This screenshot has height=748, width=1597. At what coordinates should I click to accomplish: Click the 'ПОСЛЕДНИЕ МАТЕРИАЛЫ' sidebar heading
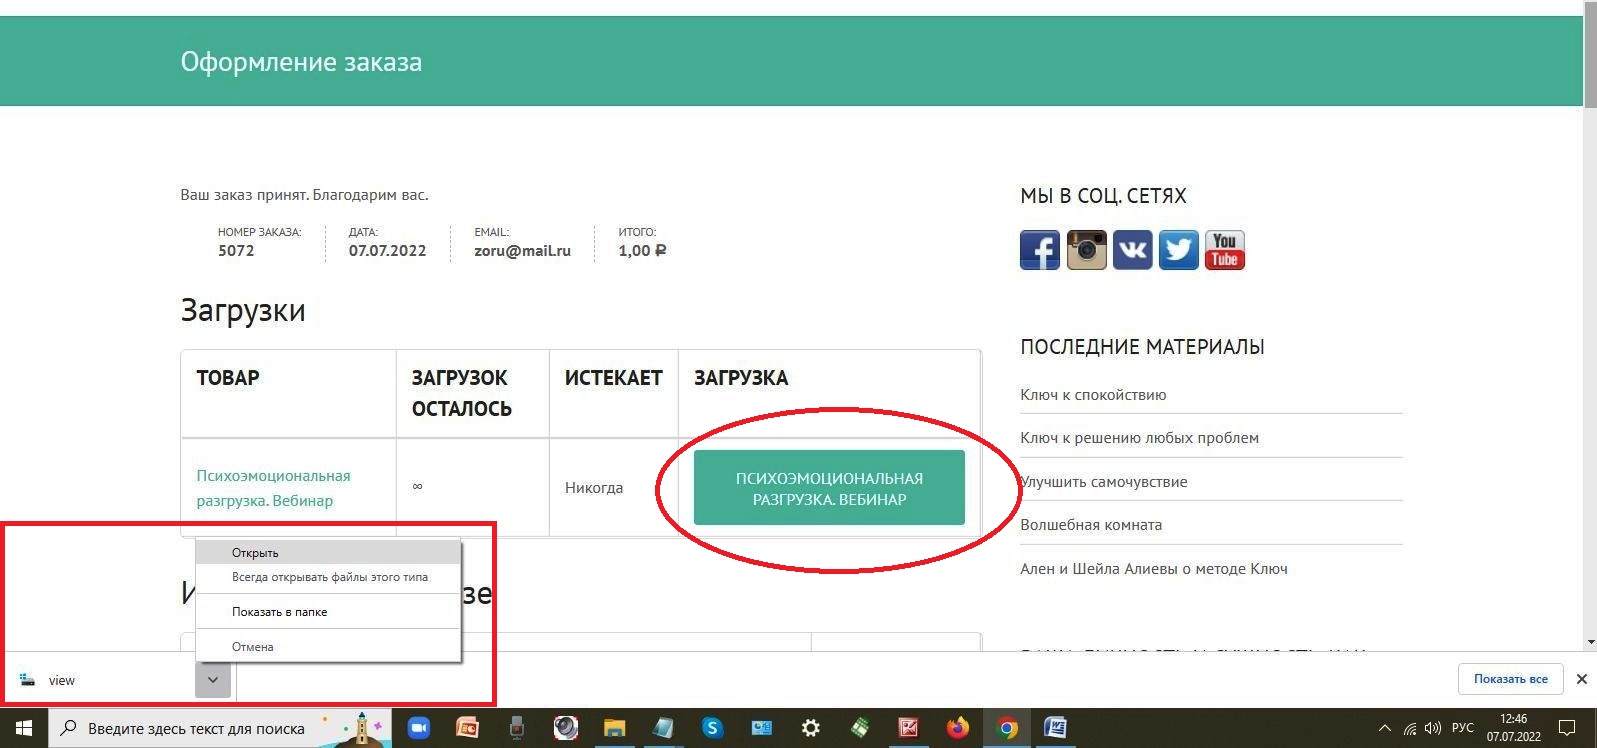(1142, 347)
